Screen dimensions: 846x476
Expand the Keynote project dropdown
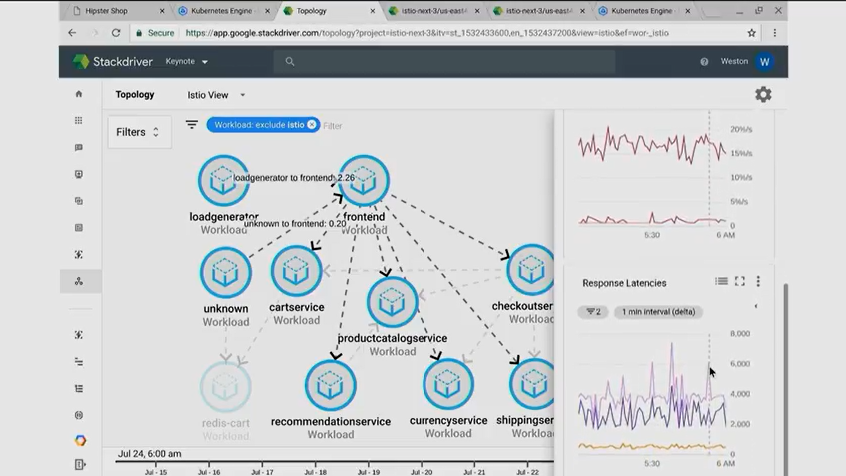click(x=187, y=62)
